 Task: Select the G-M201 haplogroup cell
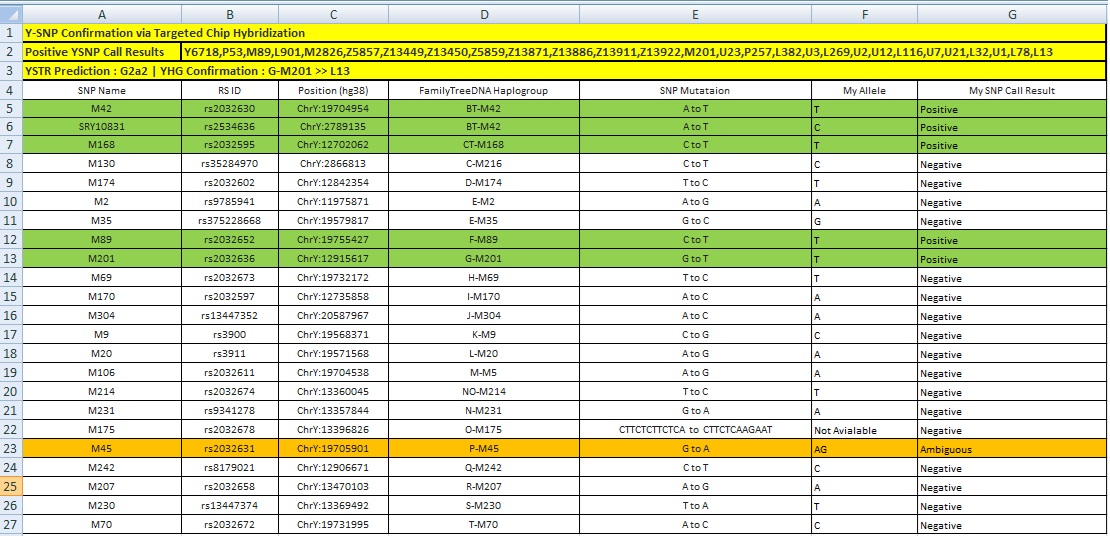[484, 258]
